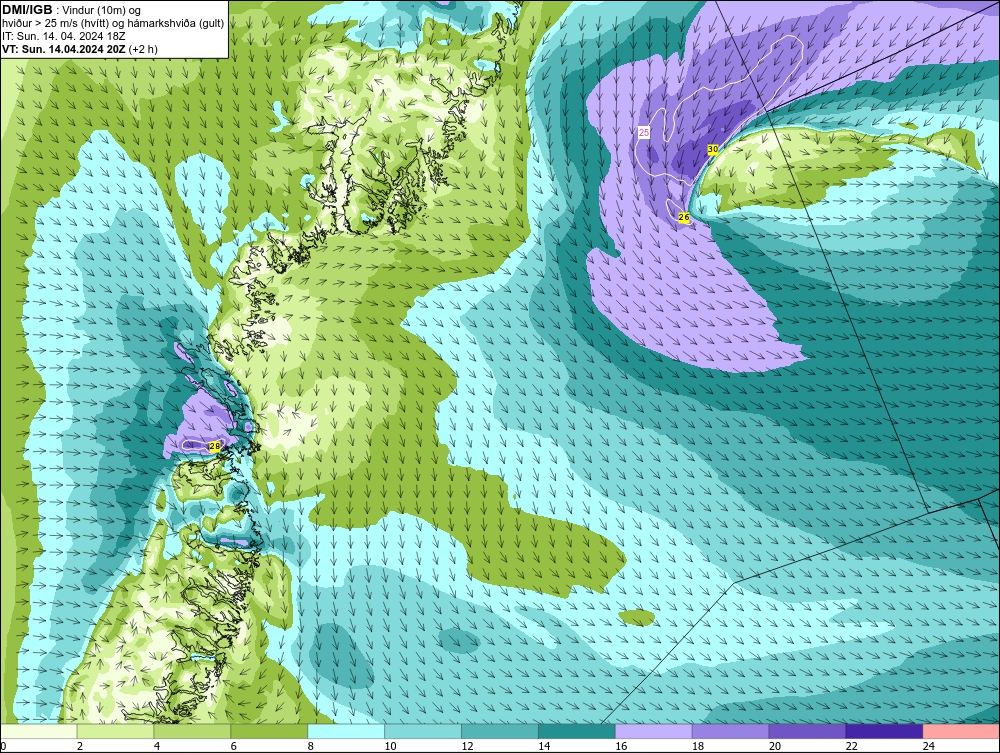Click the legend scale number 12

tap(467, 746)
